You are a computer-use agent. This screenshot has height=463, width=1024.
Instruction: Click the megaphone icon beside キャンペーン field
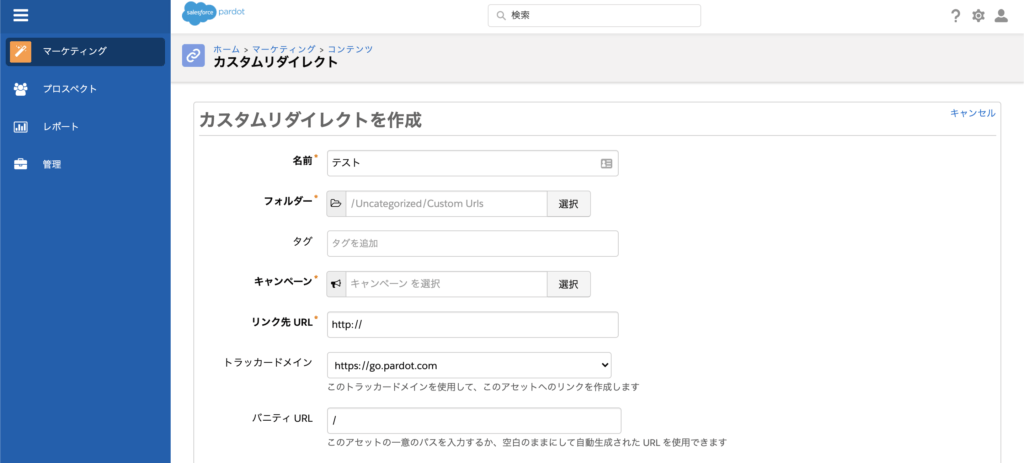(x=336, y=284)
